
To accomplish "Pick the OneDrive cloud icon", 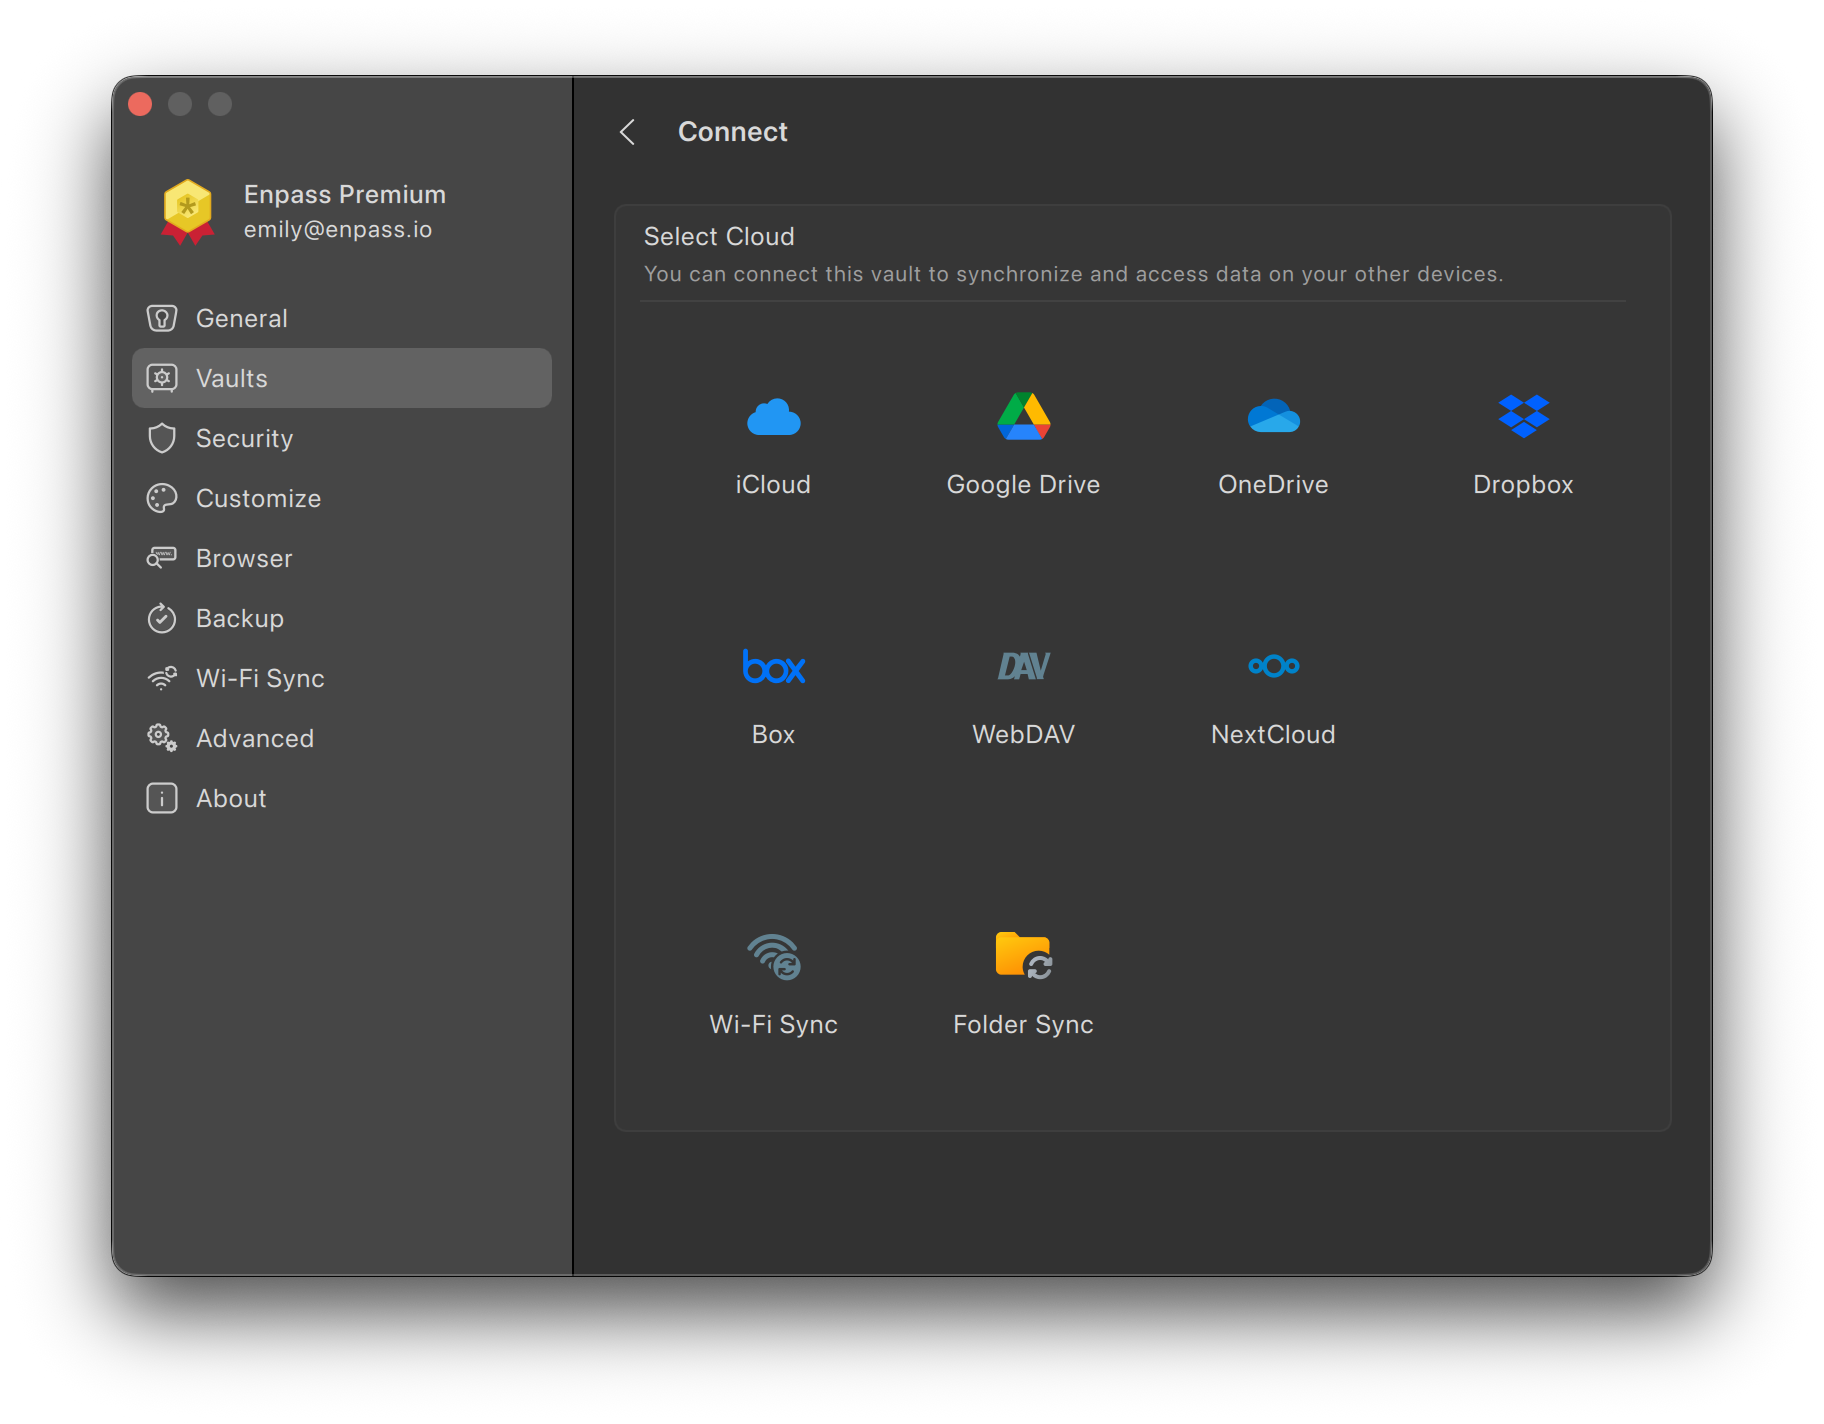I will click(1273, 416).
